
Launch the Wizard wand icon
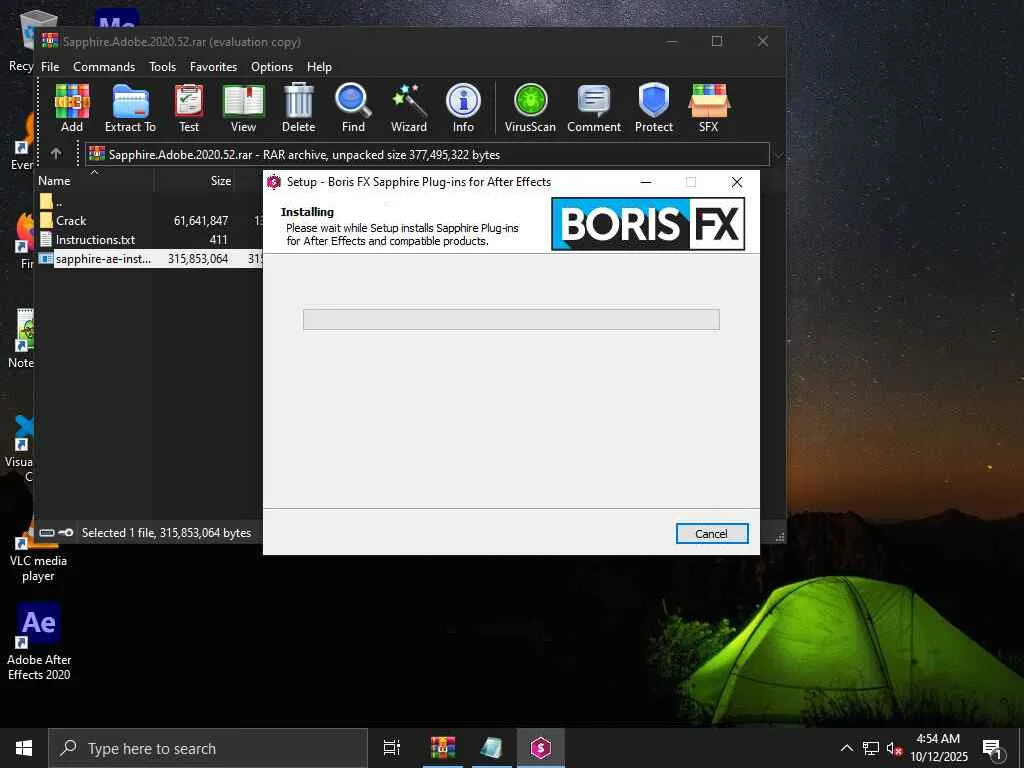(409, 108)
